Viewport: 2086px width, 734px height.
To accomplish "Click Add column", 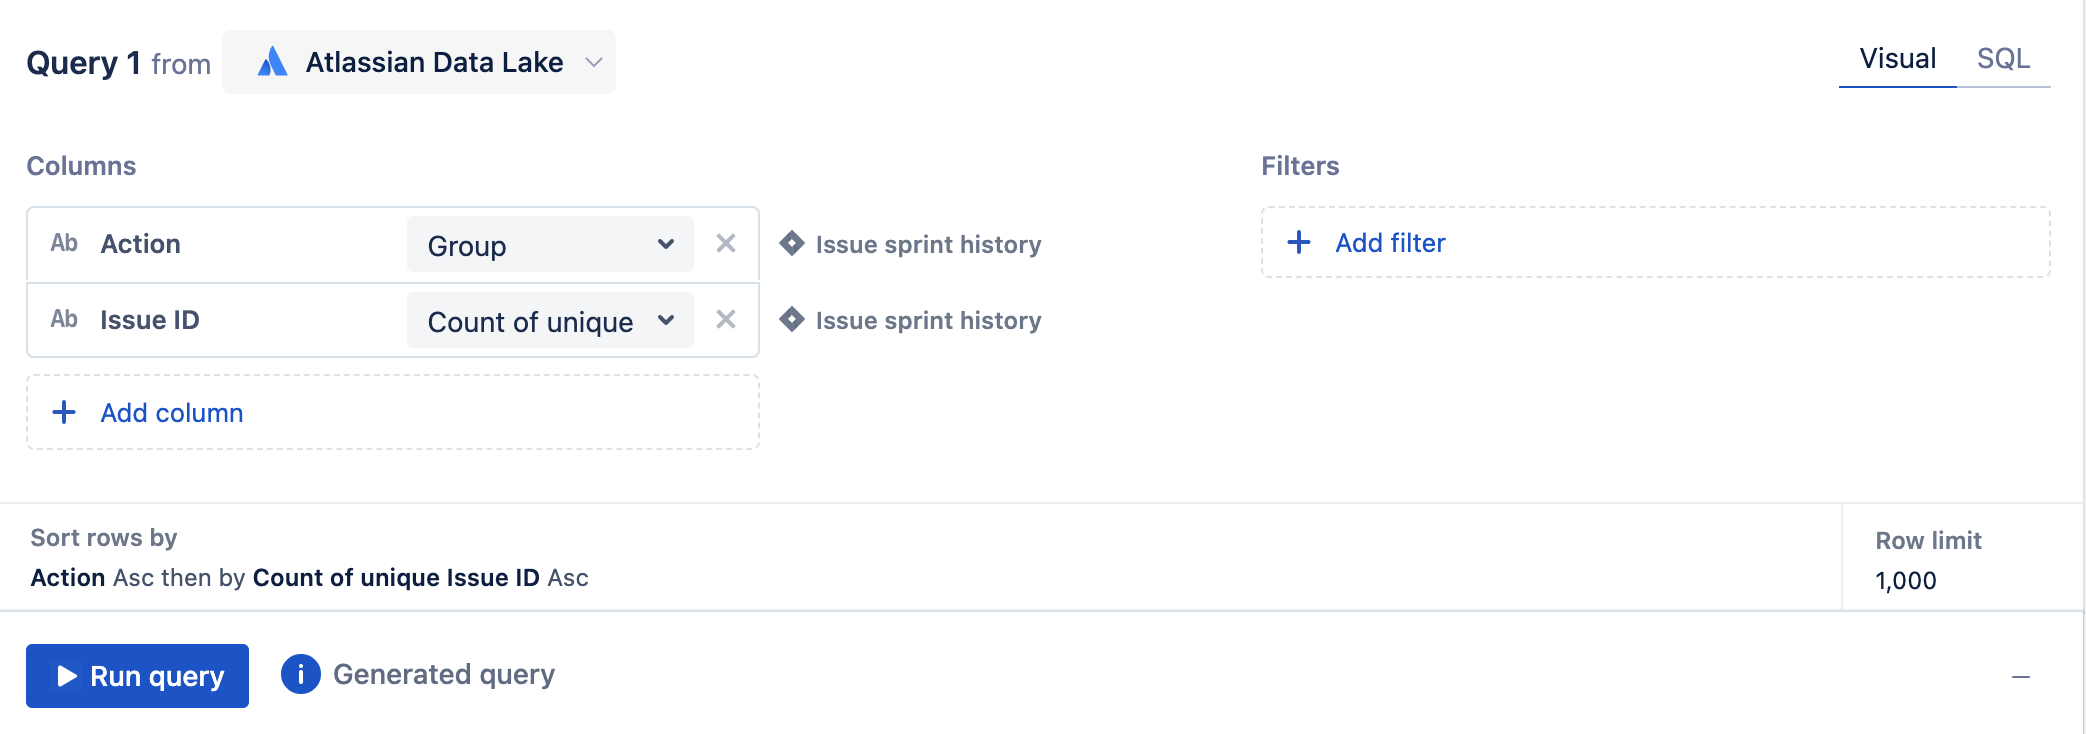I will pos(172,413).
